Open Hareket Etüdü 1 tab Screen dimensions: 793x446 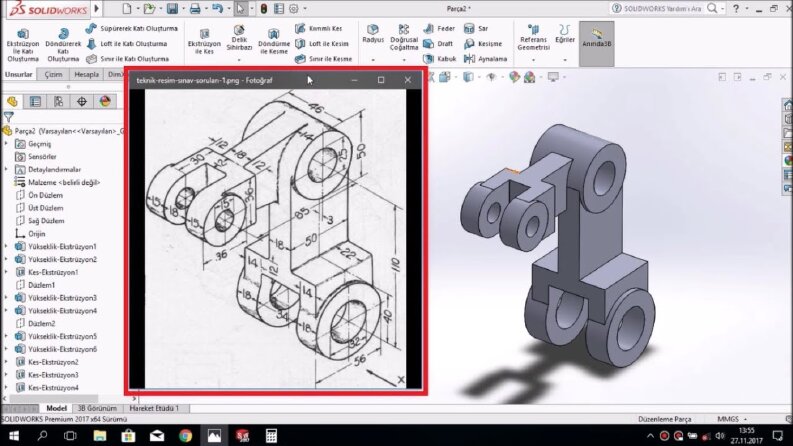(x=154, y=408)
